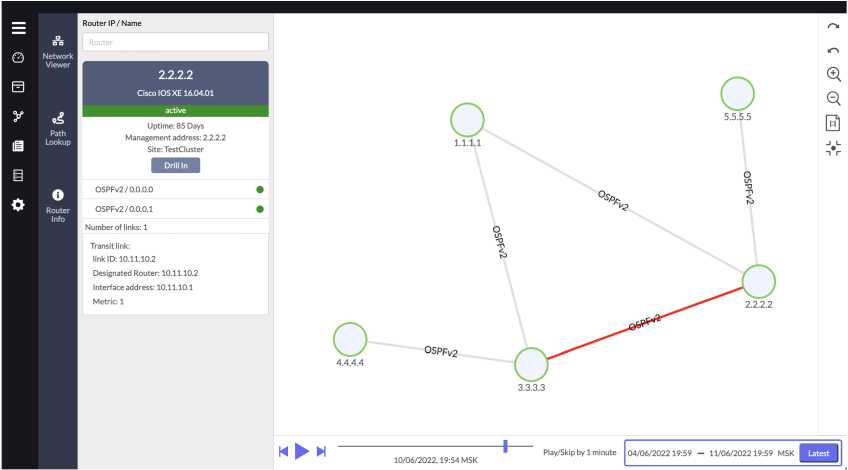Select router node 4.4.4.4
This screenshot has width=848, height=470.
click(x=350, y=339)
